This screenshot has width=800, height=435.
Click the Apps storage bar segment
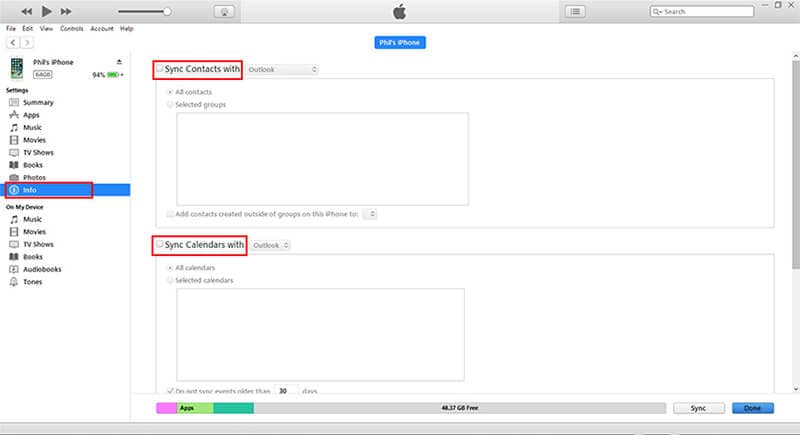click(195, 408)
